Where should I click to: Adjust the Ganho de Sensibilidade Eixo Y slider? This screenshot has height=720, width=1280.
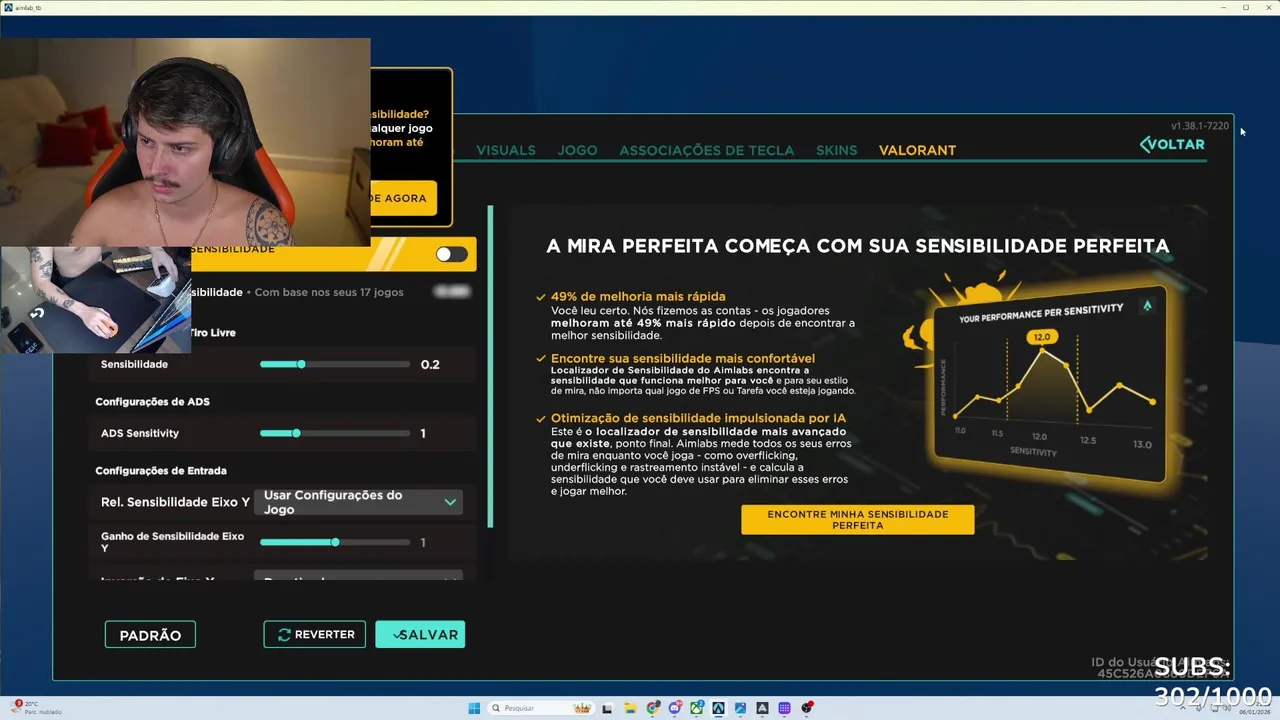335,542
